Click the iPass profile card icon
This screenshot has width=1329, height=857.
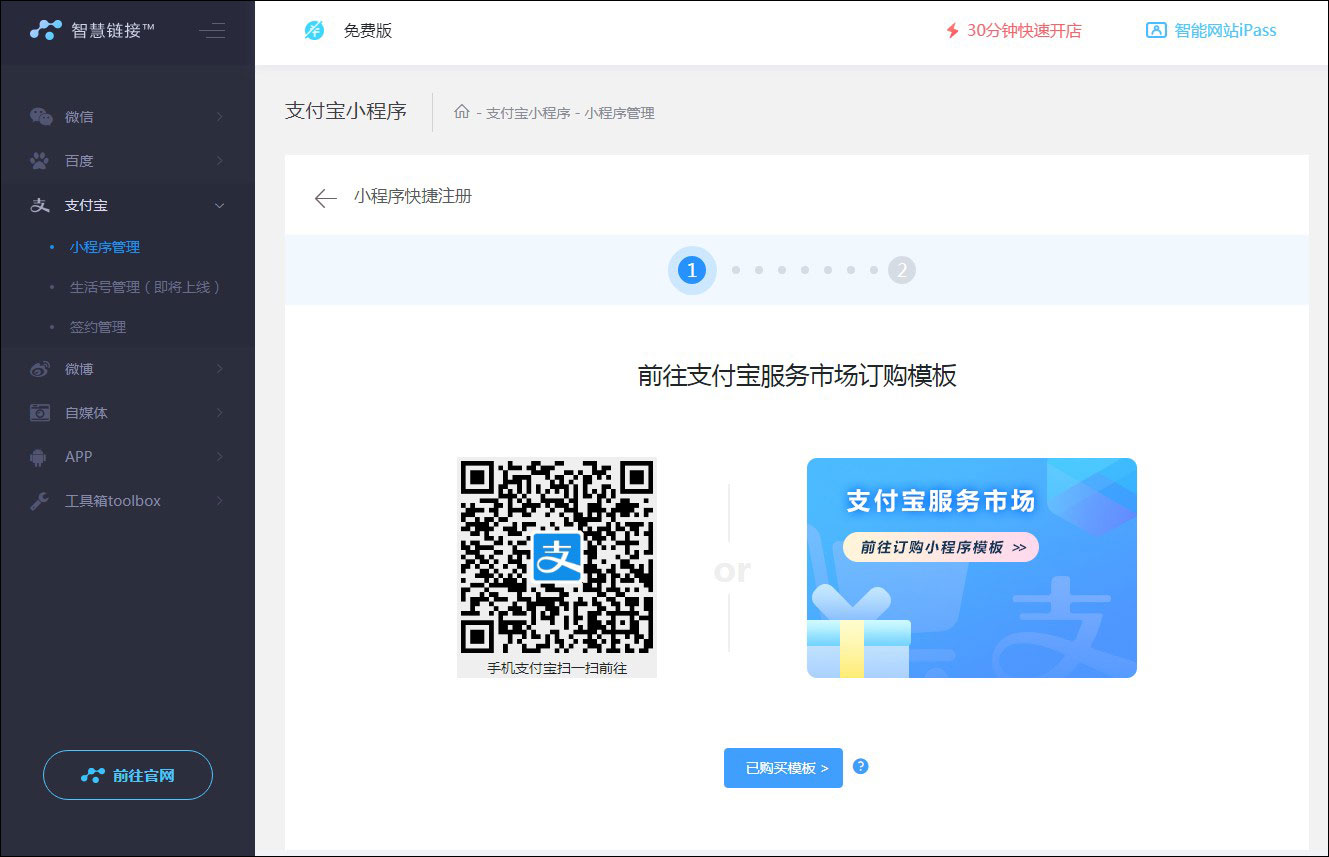(x=1156, y=30)
